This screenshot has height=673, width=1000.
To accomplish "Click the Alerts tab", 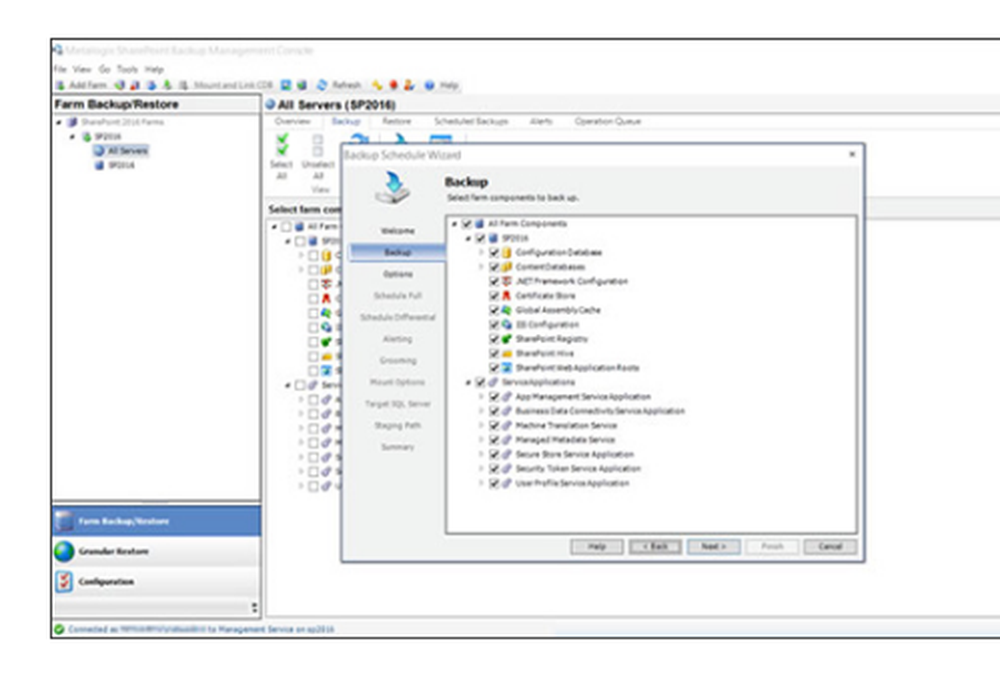I will [x=541, y=121].
